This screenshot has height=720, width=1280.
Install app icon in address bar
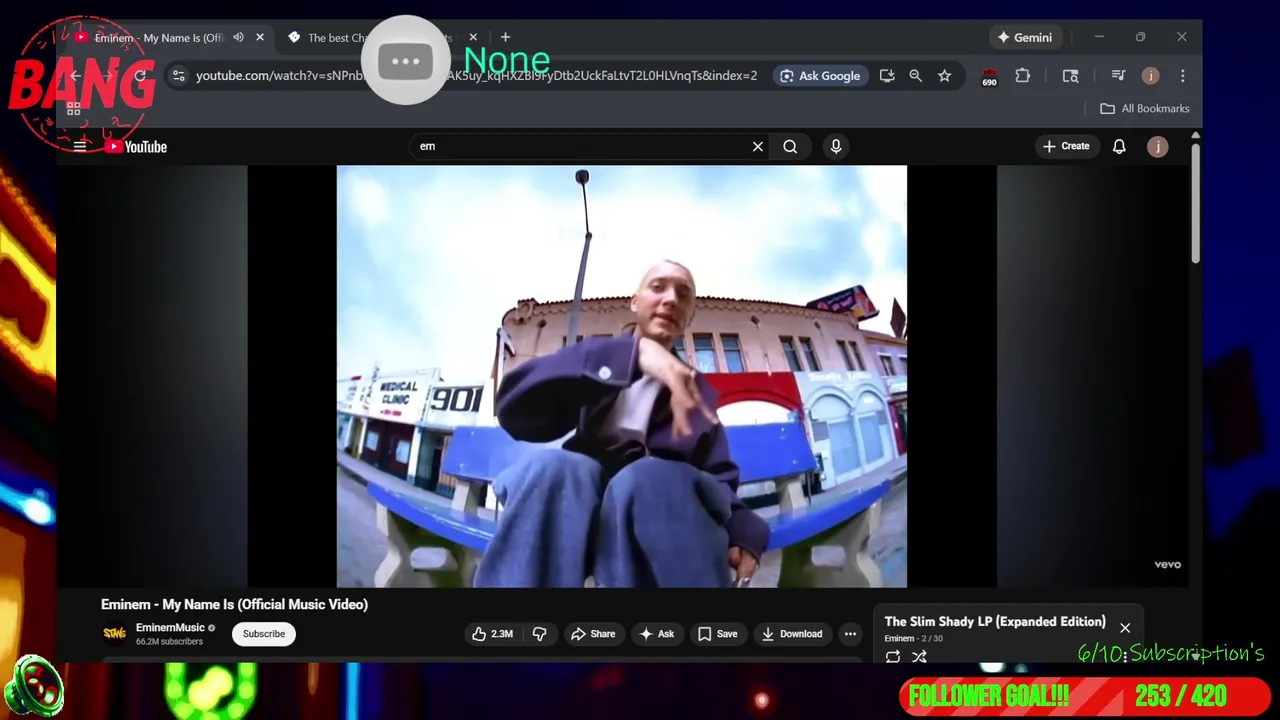tap(887, 76)
